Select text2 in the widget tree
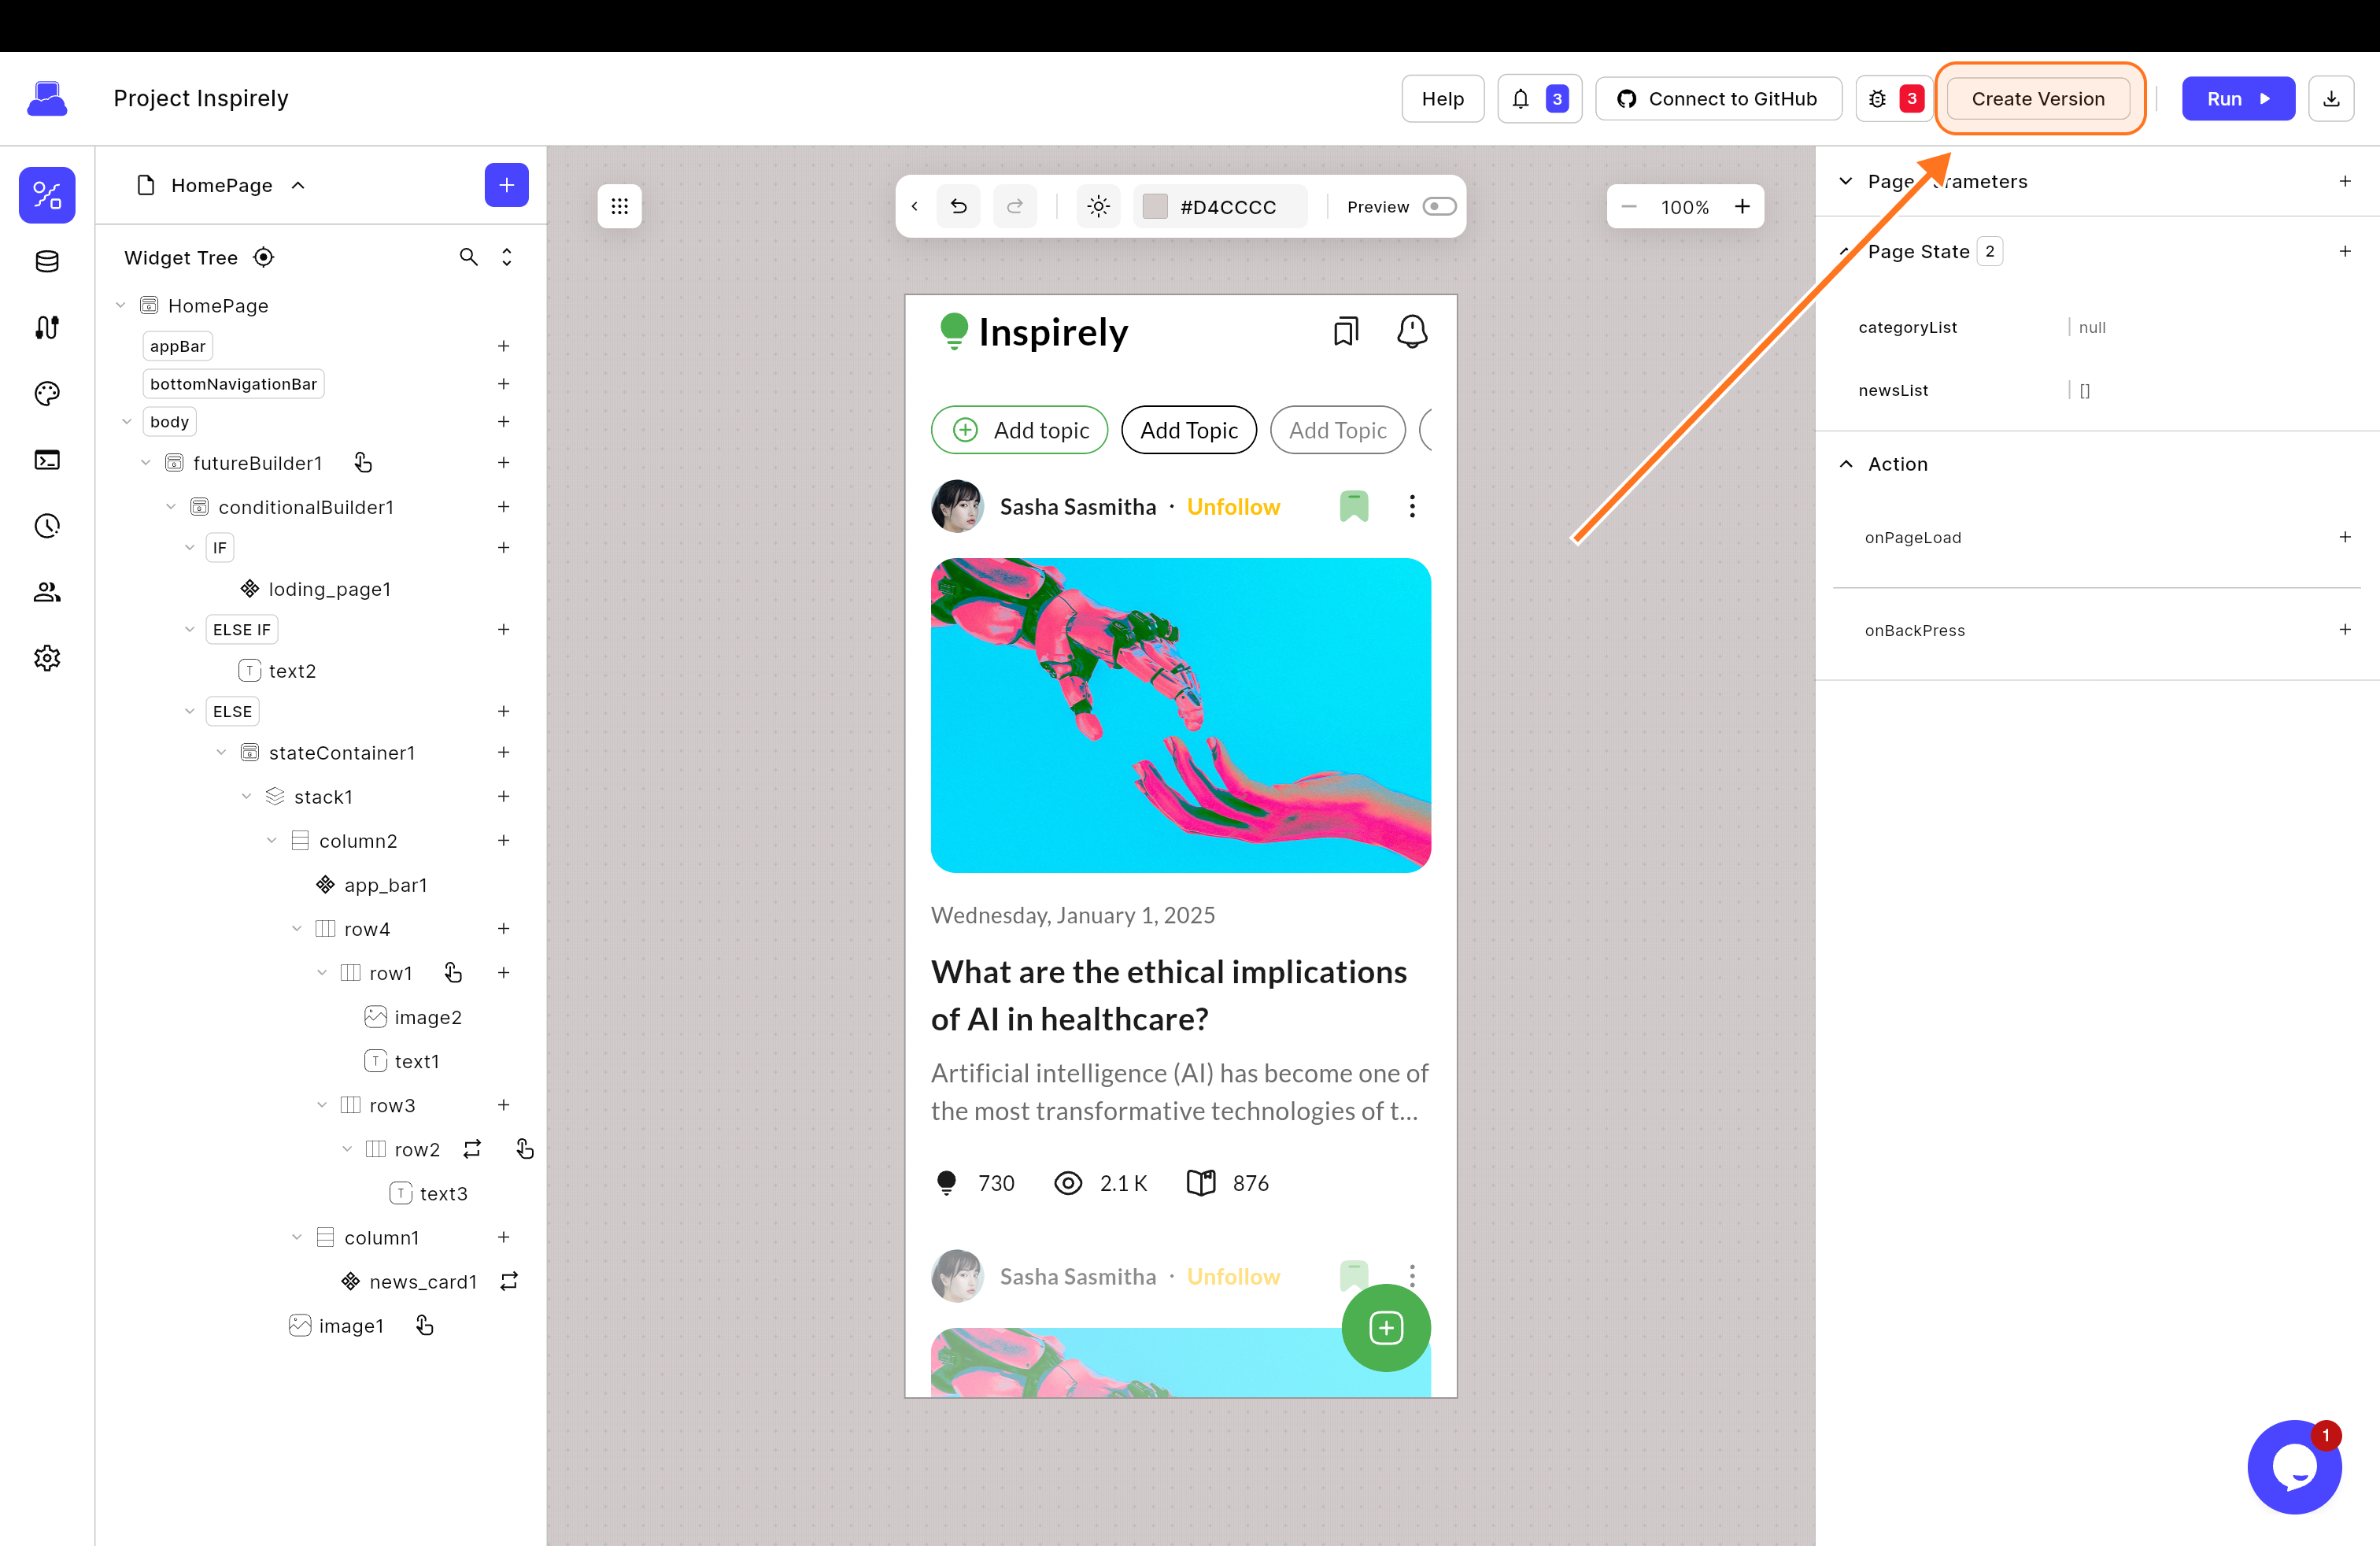2380x1546 pixels. click(x=291, y=671)
